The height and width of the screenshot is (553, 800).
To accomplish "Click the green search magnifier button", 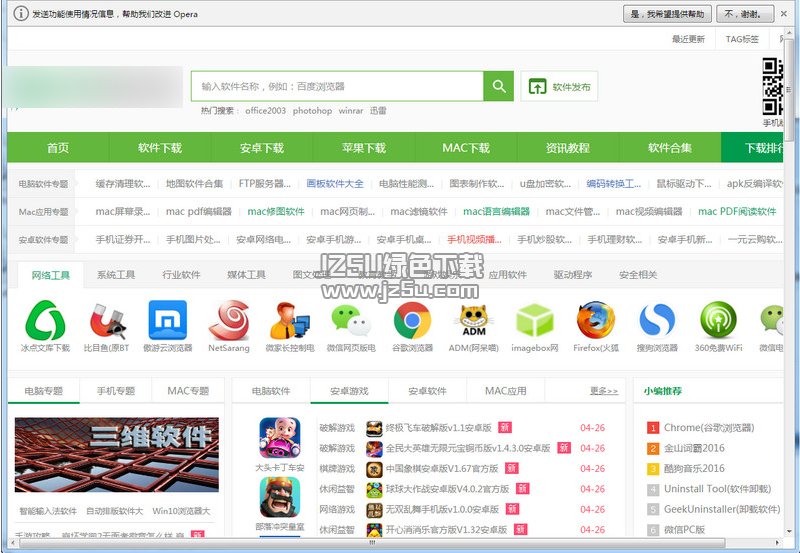I will (x=498, y=86).
